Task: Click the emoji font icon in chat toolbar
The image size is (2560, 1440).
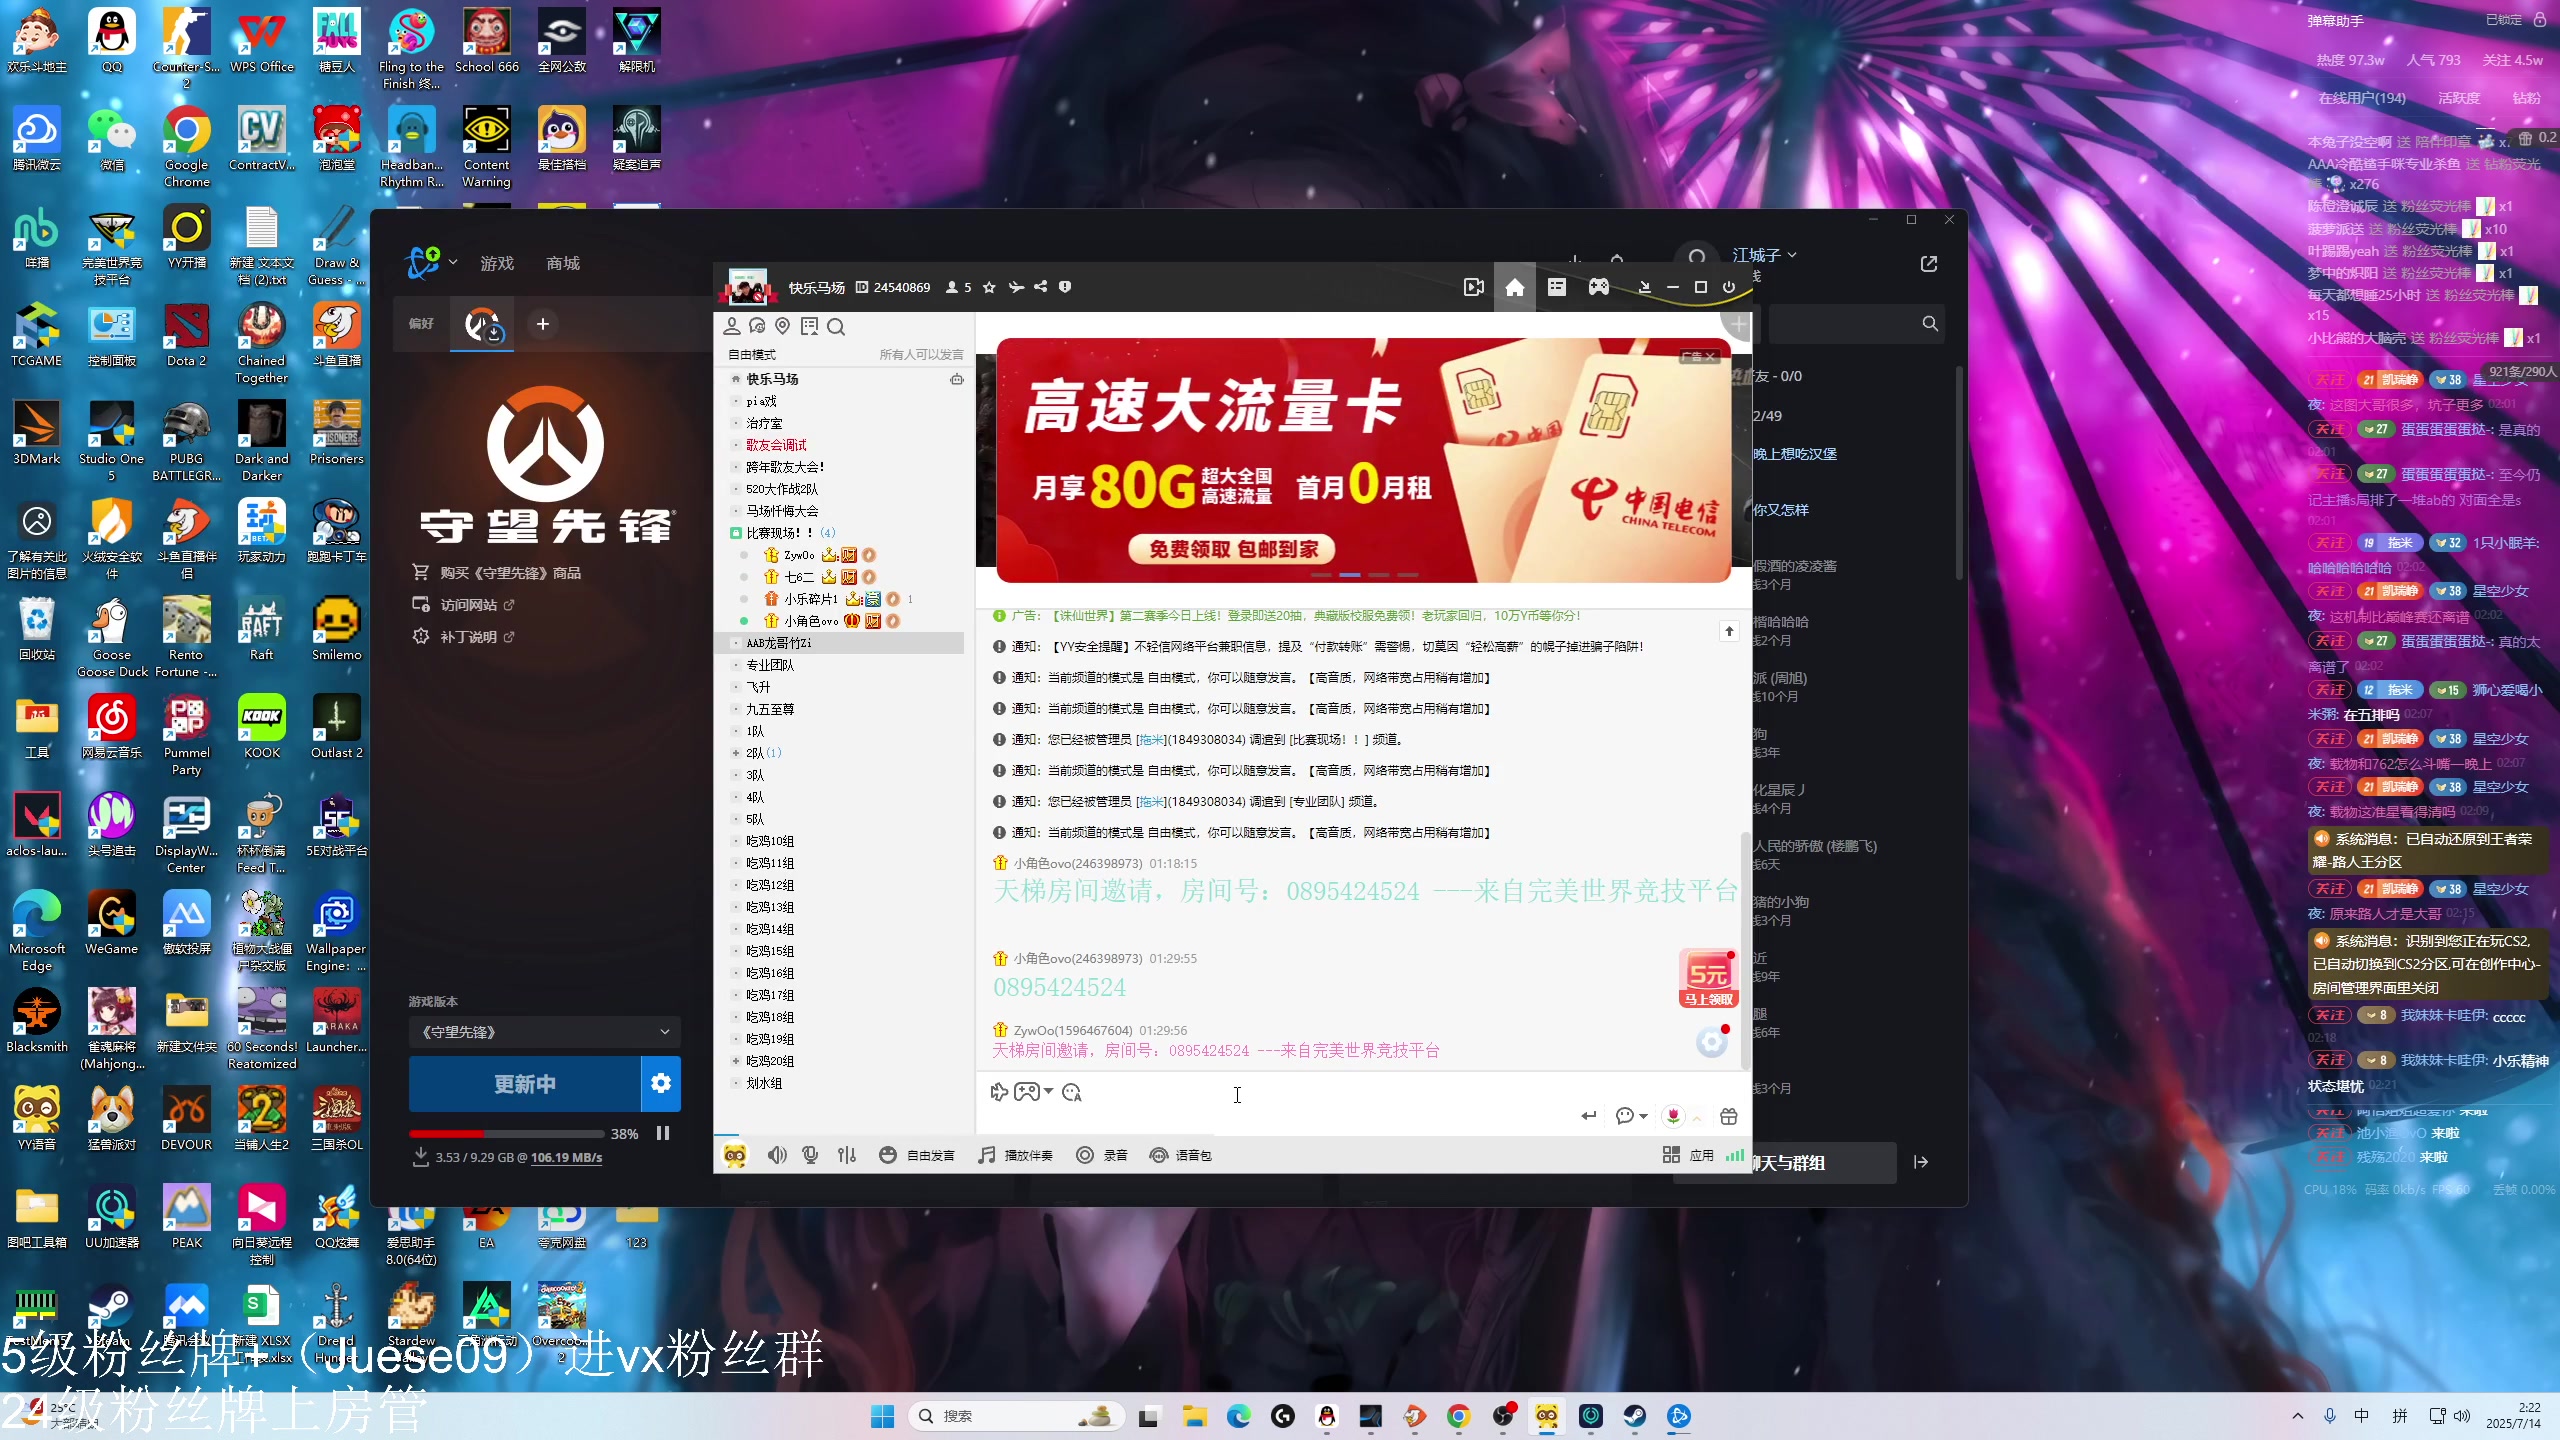Action: coord(1072,1092)
